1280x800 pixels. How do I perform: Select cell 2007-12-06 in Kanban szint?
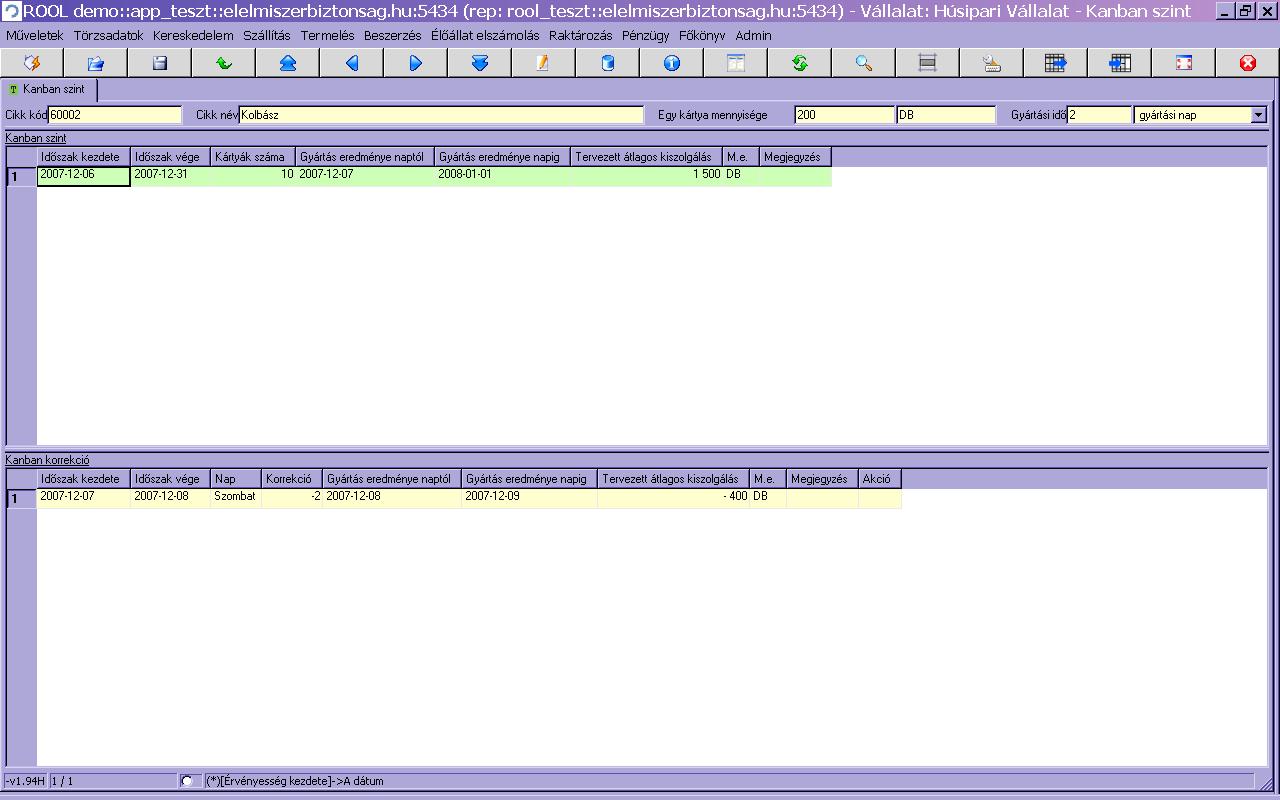point(84,176)
